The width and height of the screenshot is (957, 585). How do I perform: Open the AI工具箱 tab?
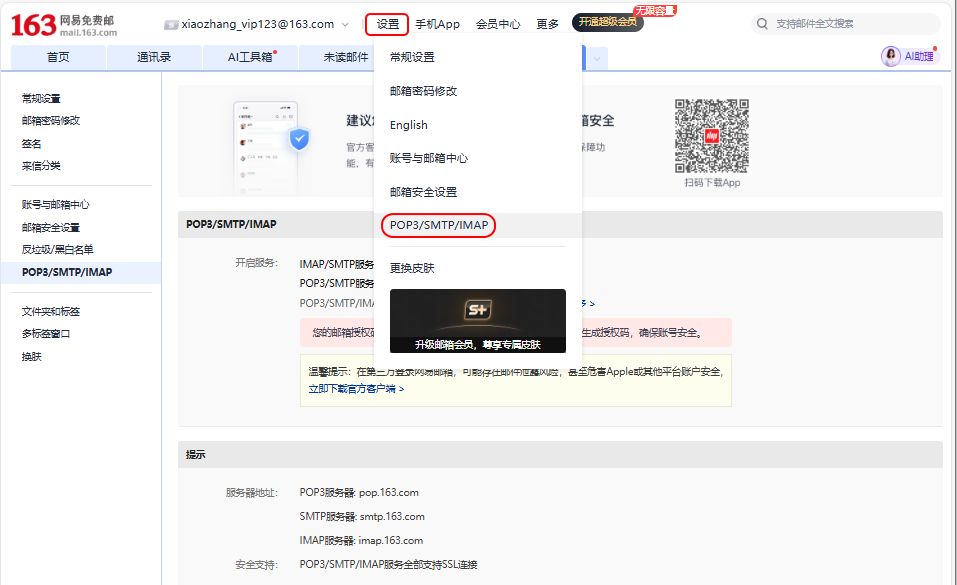click(252, 58)
